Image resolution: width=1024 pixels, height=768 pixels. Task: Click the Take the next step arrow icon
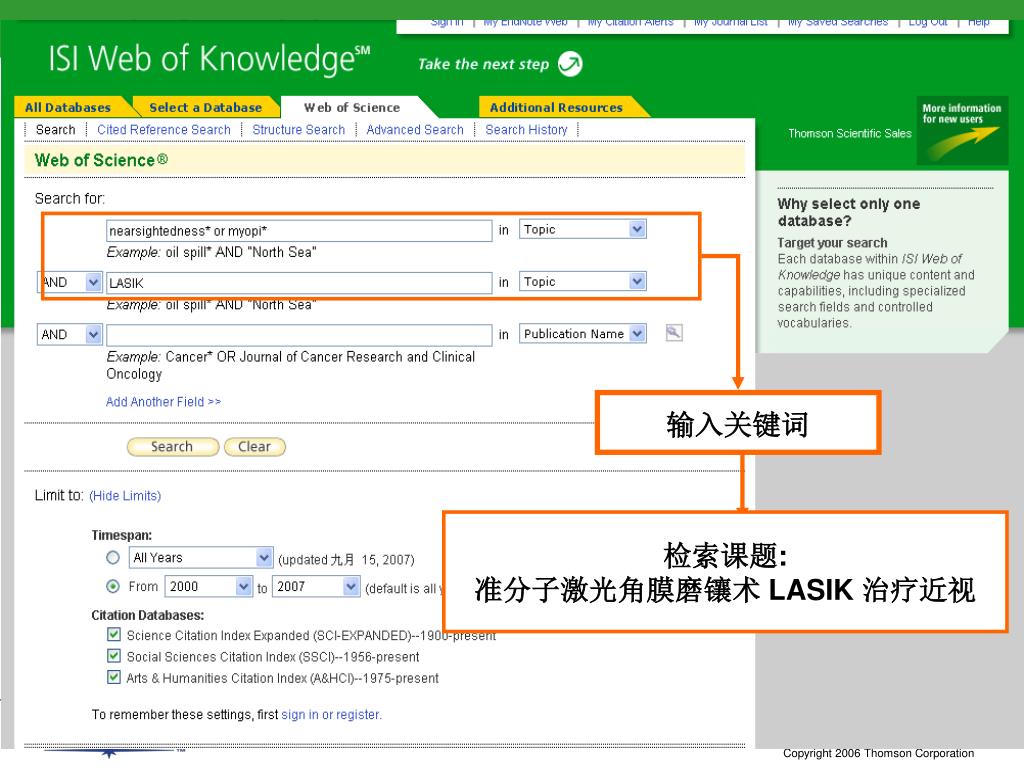[570, 63]
